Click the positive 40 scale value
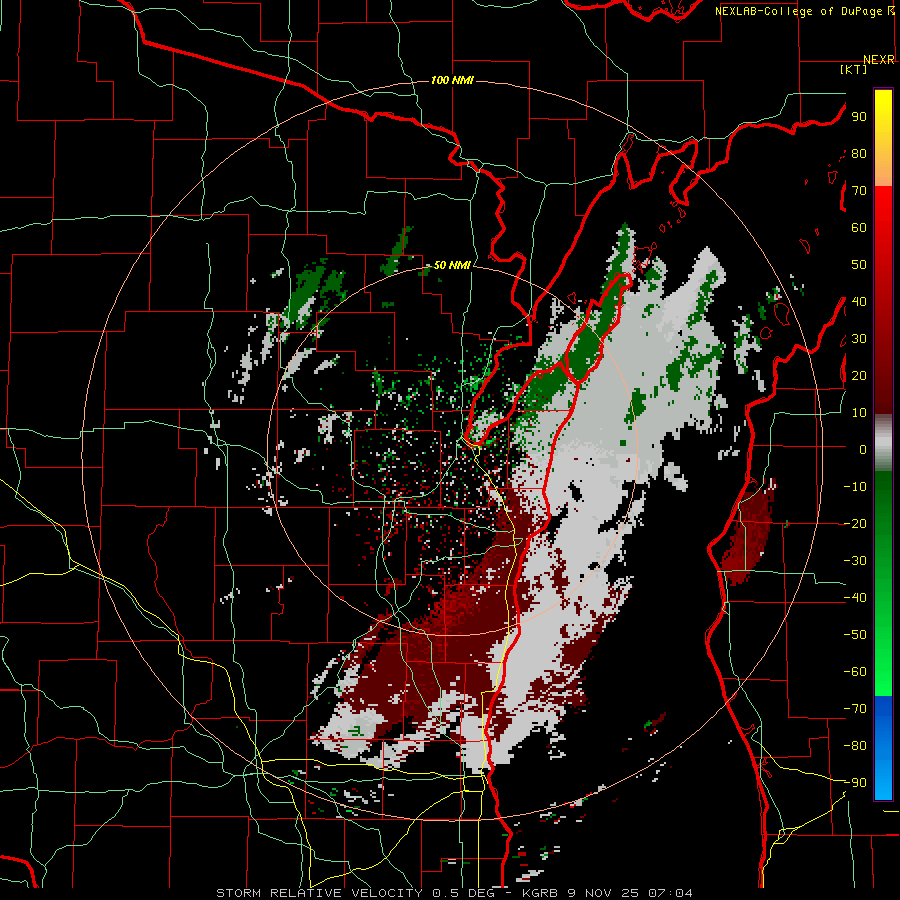 (x=859, y=302)
